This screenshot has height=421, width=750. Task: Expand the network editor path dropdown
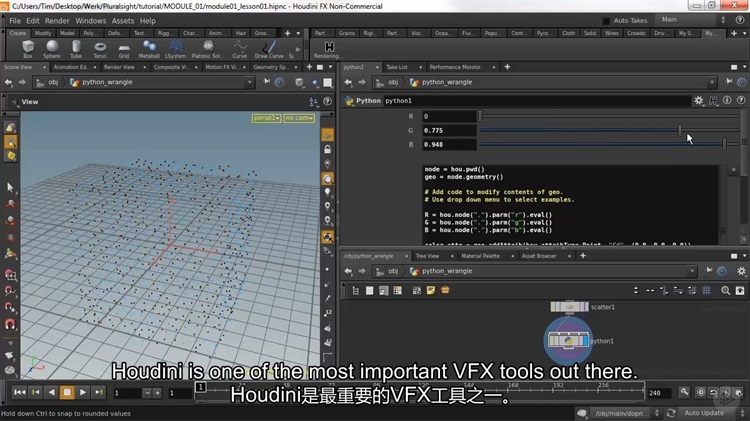pos(692,271)
